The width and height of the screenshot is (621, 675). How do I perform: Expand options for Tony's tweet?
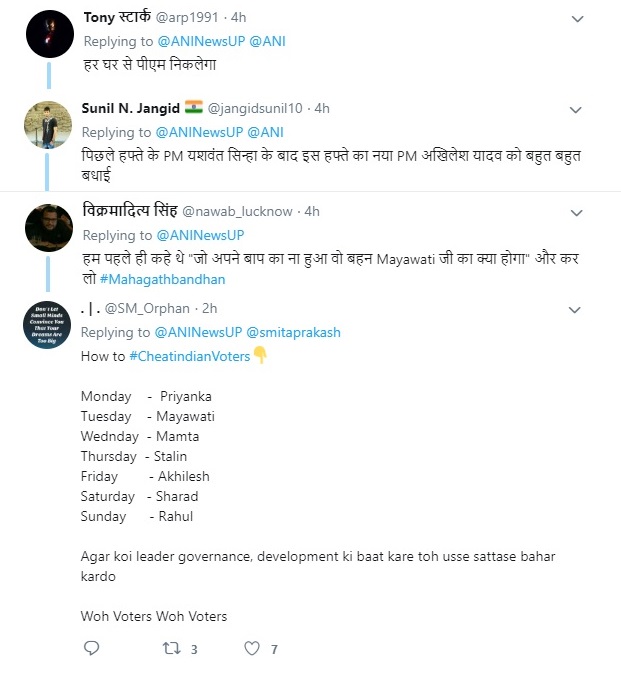577,19
